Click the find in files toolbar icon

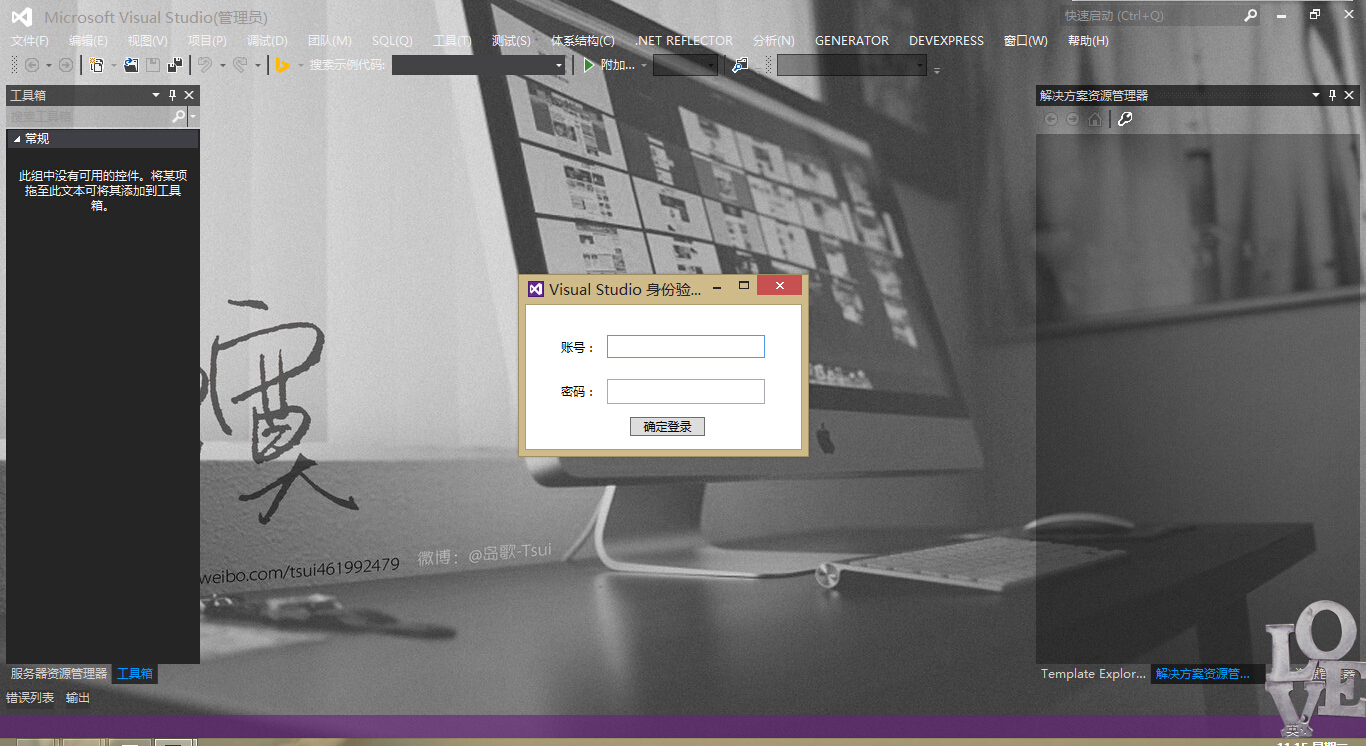click(x=740, y=65)
